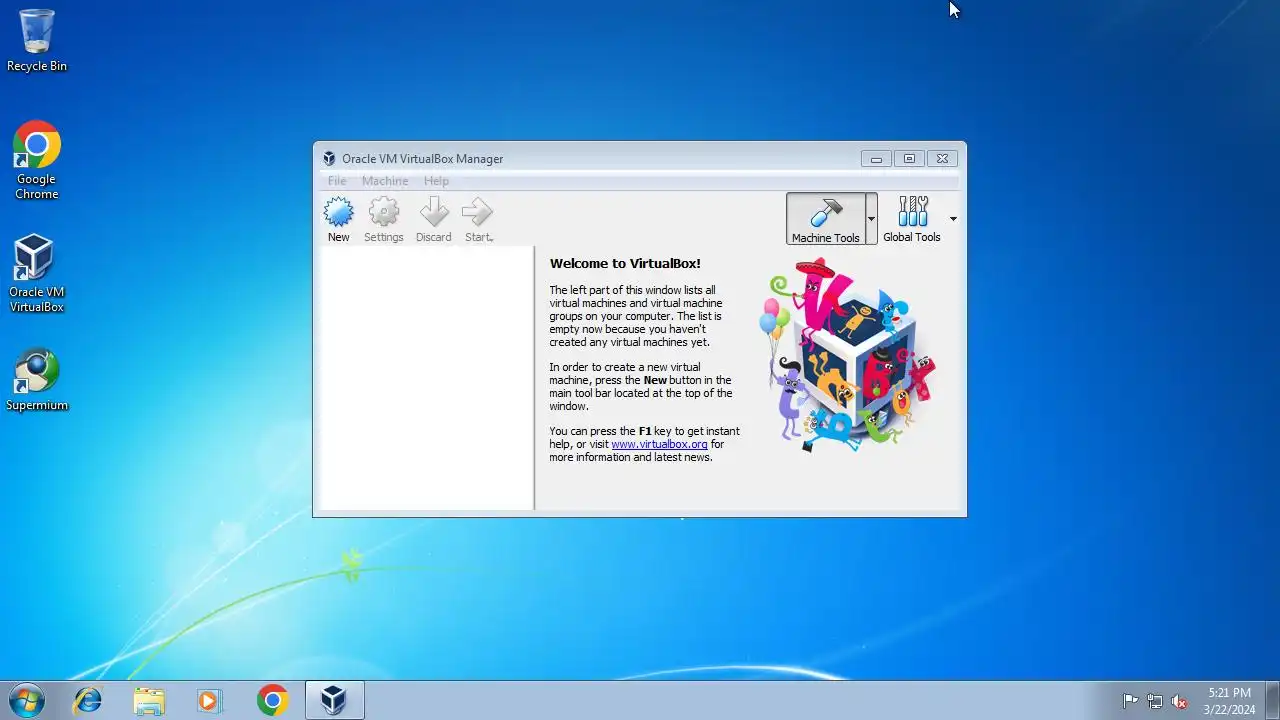Select the Oracle VM VirtualBox desktop shortcut
Viewport: 1280px width, 720px height.
pyautogui.click(x=37, y=274)
